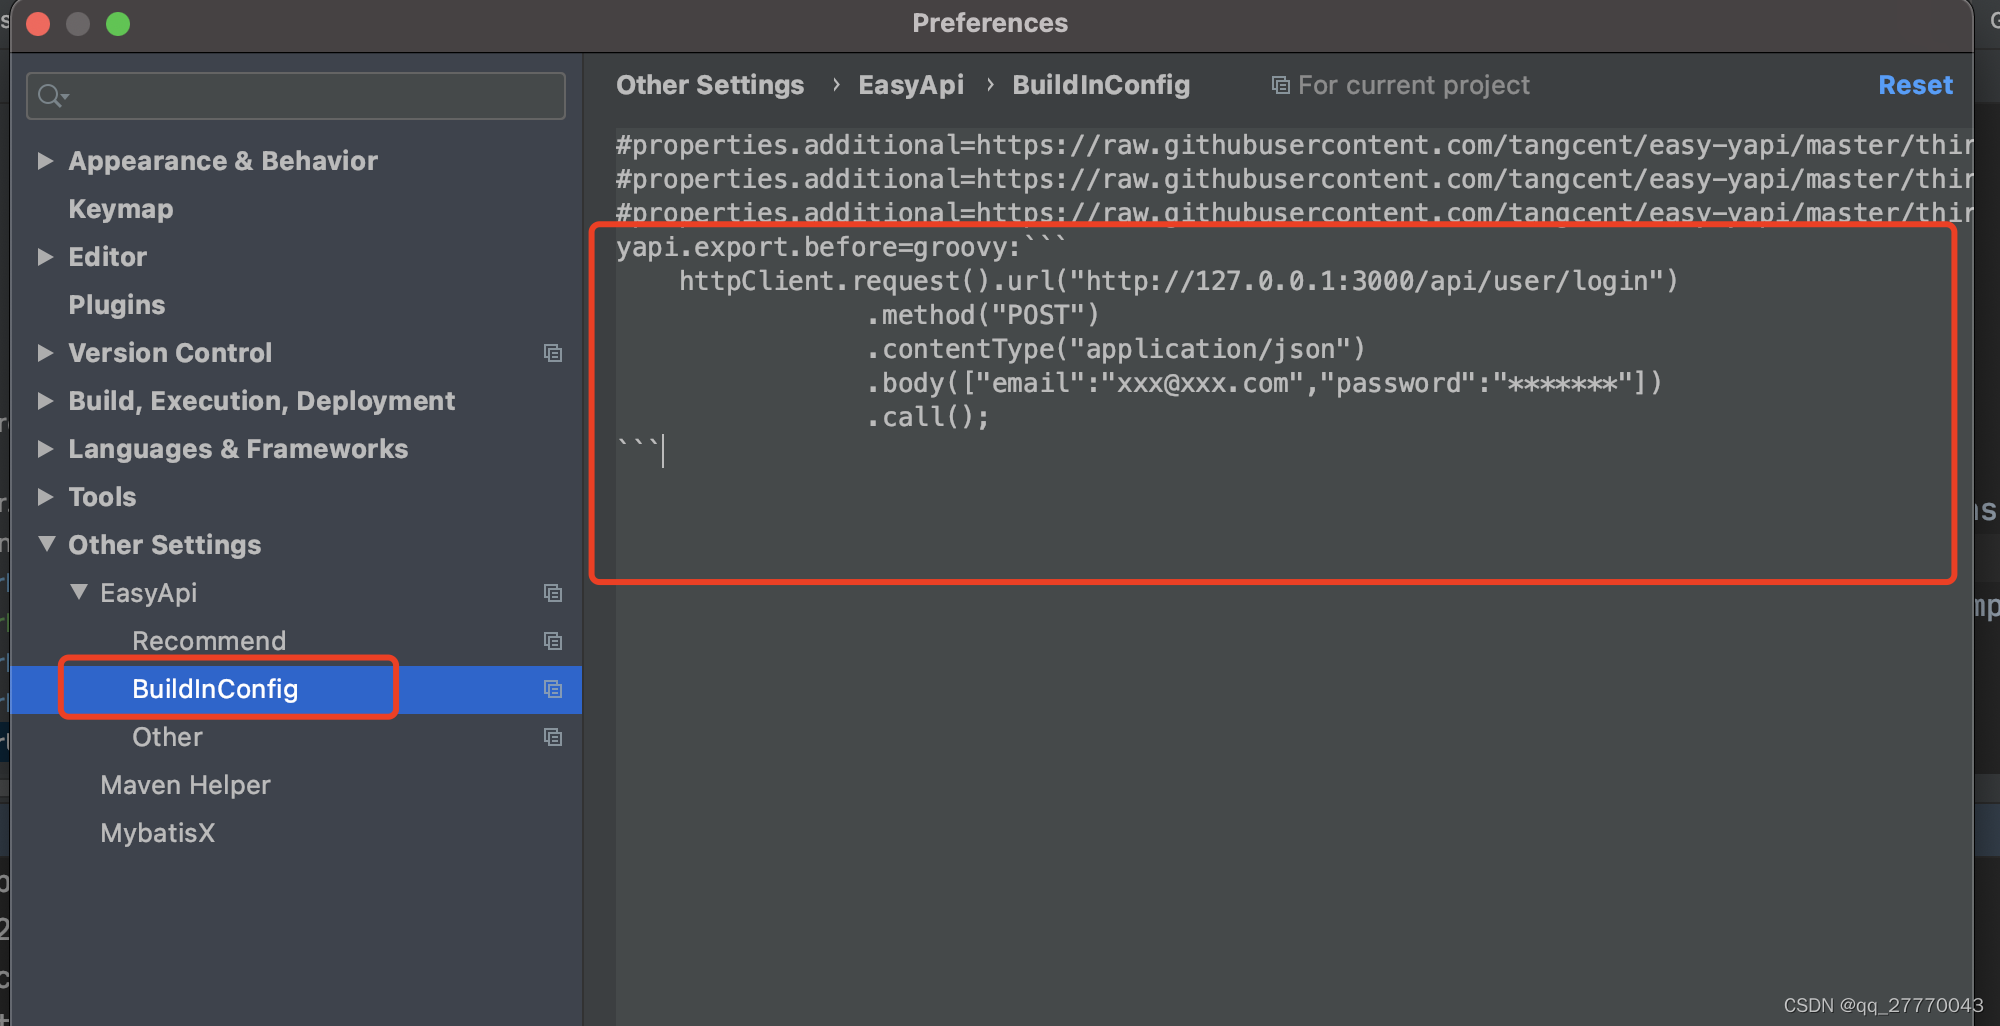Expand the Languages & Frameworks section
Viewport: 2000px width, 1026px height.
(x=45, y=449)
